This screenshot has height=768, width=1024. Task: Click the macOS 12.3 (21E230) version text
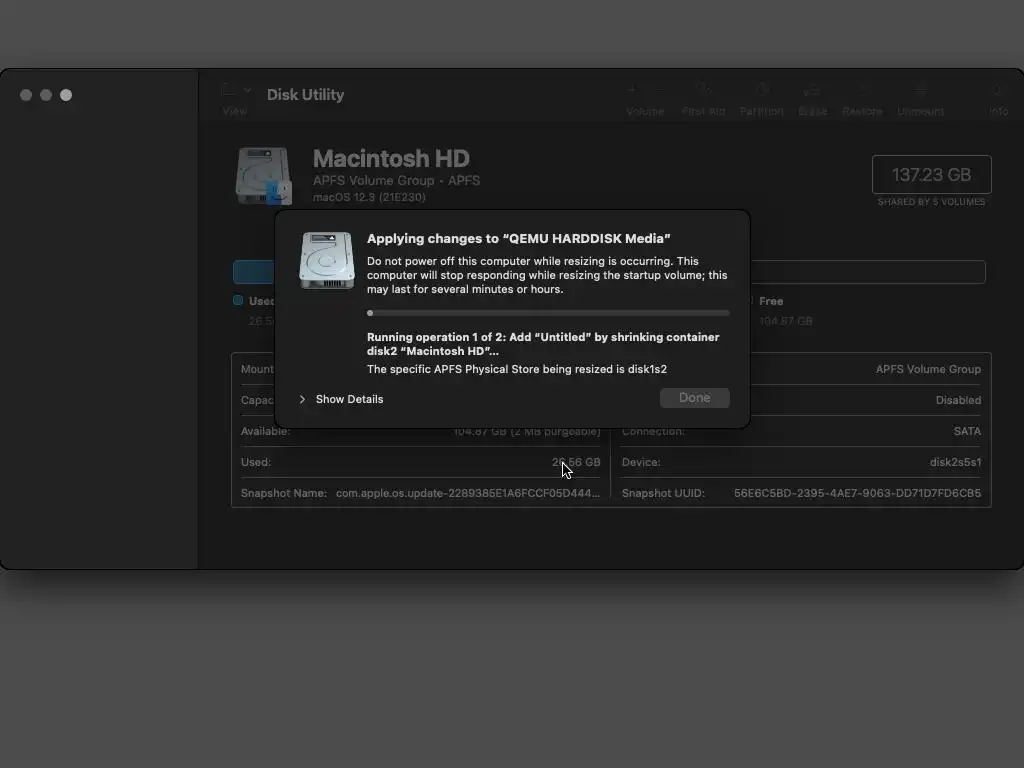(369, 197)
